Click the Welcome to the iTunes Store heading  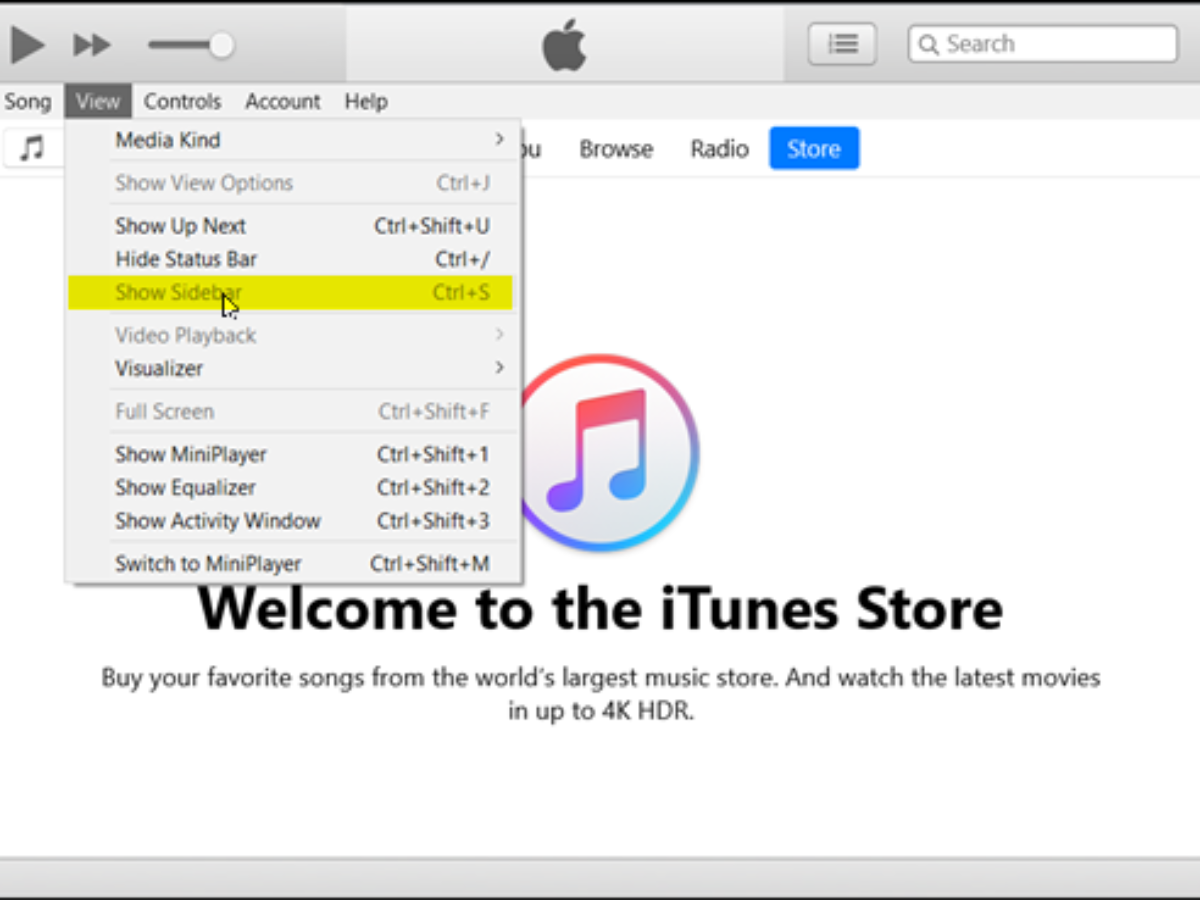(600, 607)
